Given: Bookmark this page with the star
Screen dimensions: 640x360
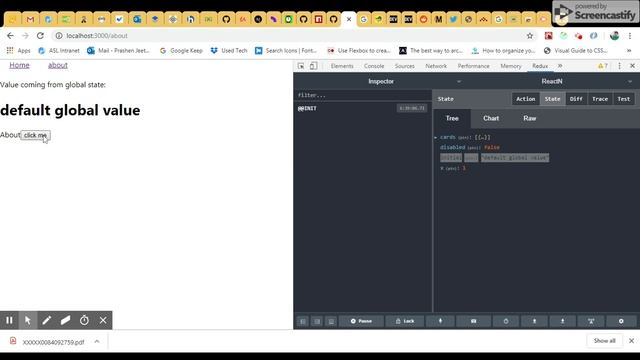Looking at the screenshot, I should (530, 36).
